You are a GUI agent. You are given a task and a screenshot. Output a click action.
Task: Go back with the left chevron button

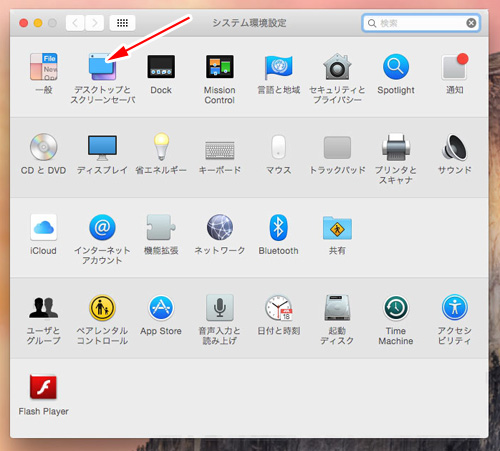[75, 23]
